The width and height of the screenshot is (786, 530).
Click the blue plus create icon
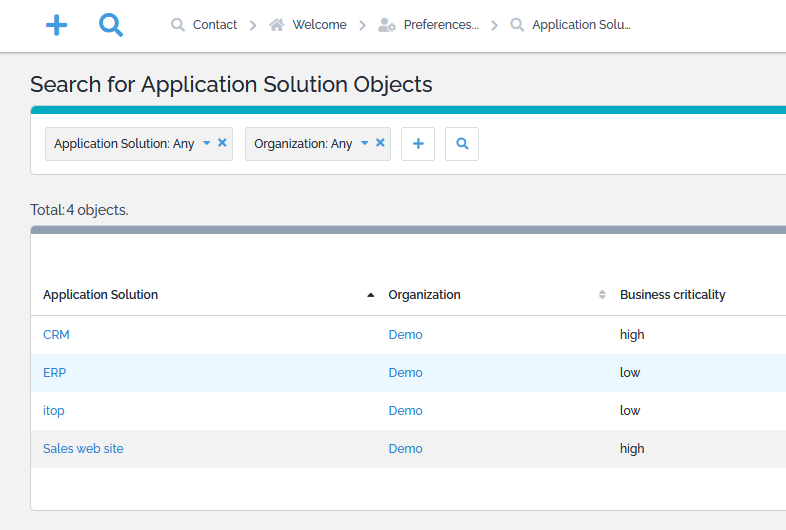[x=57, y=25]
